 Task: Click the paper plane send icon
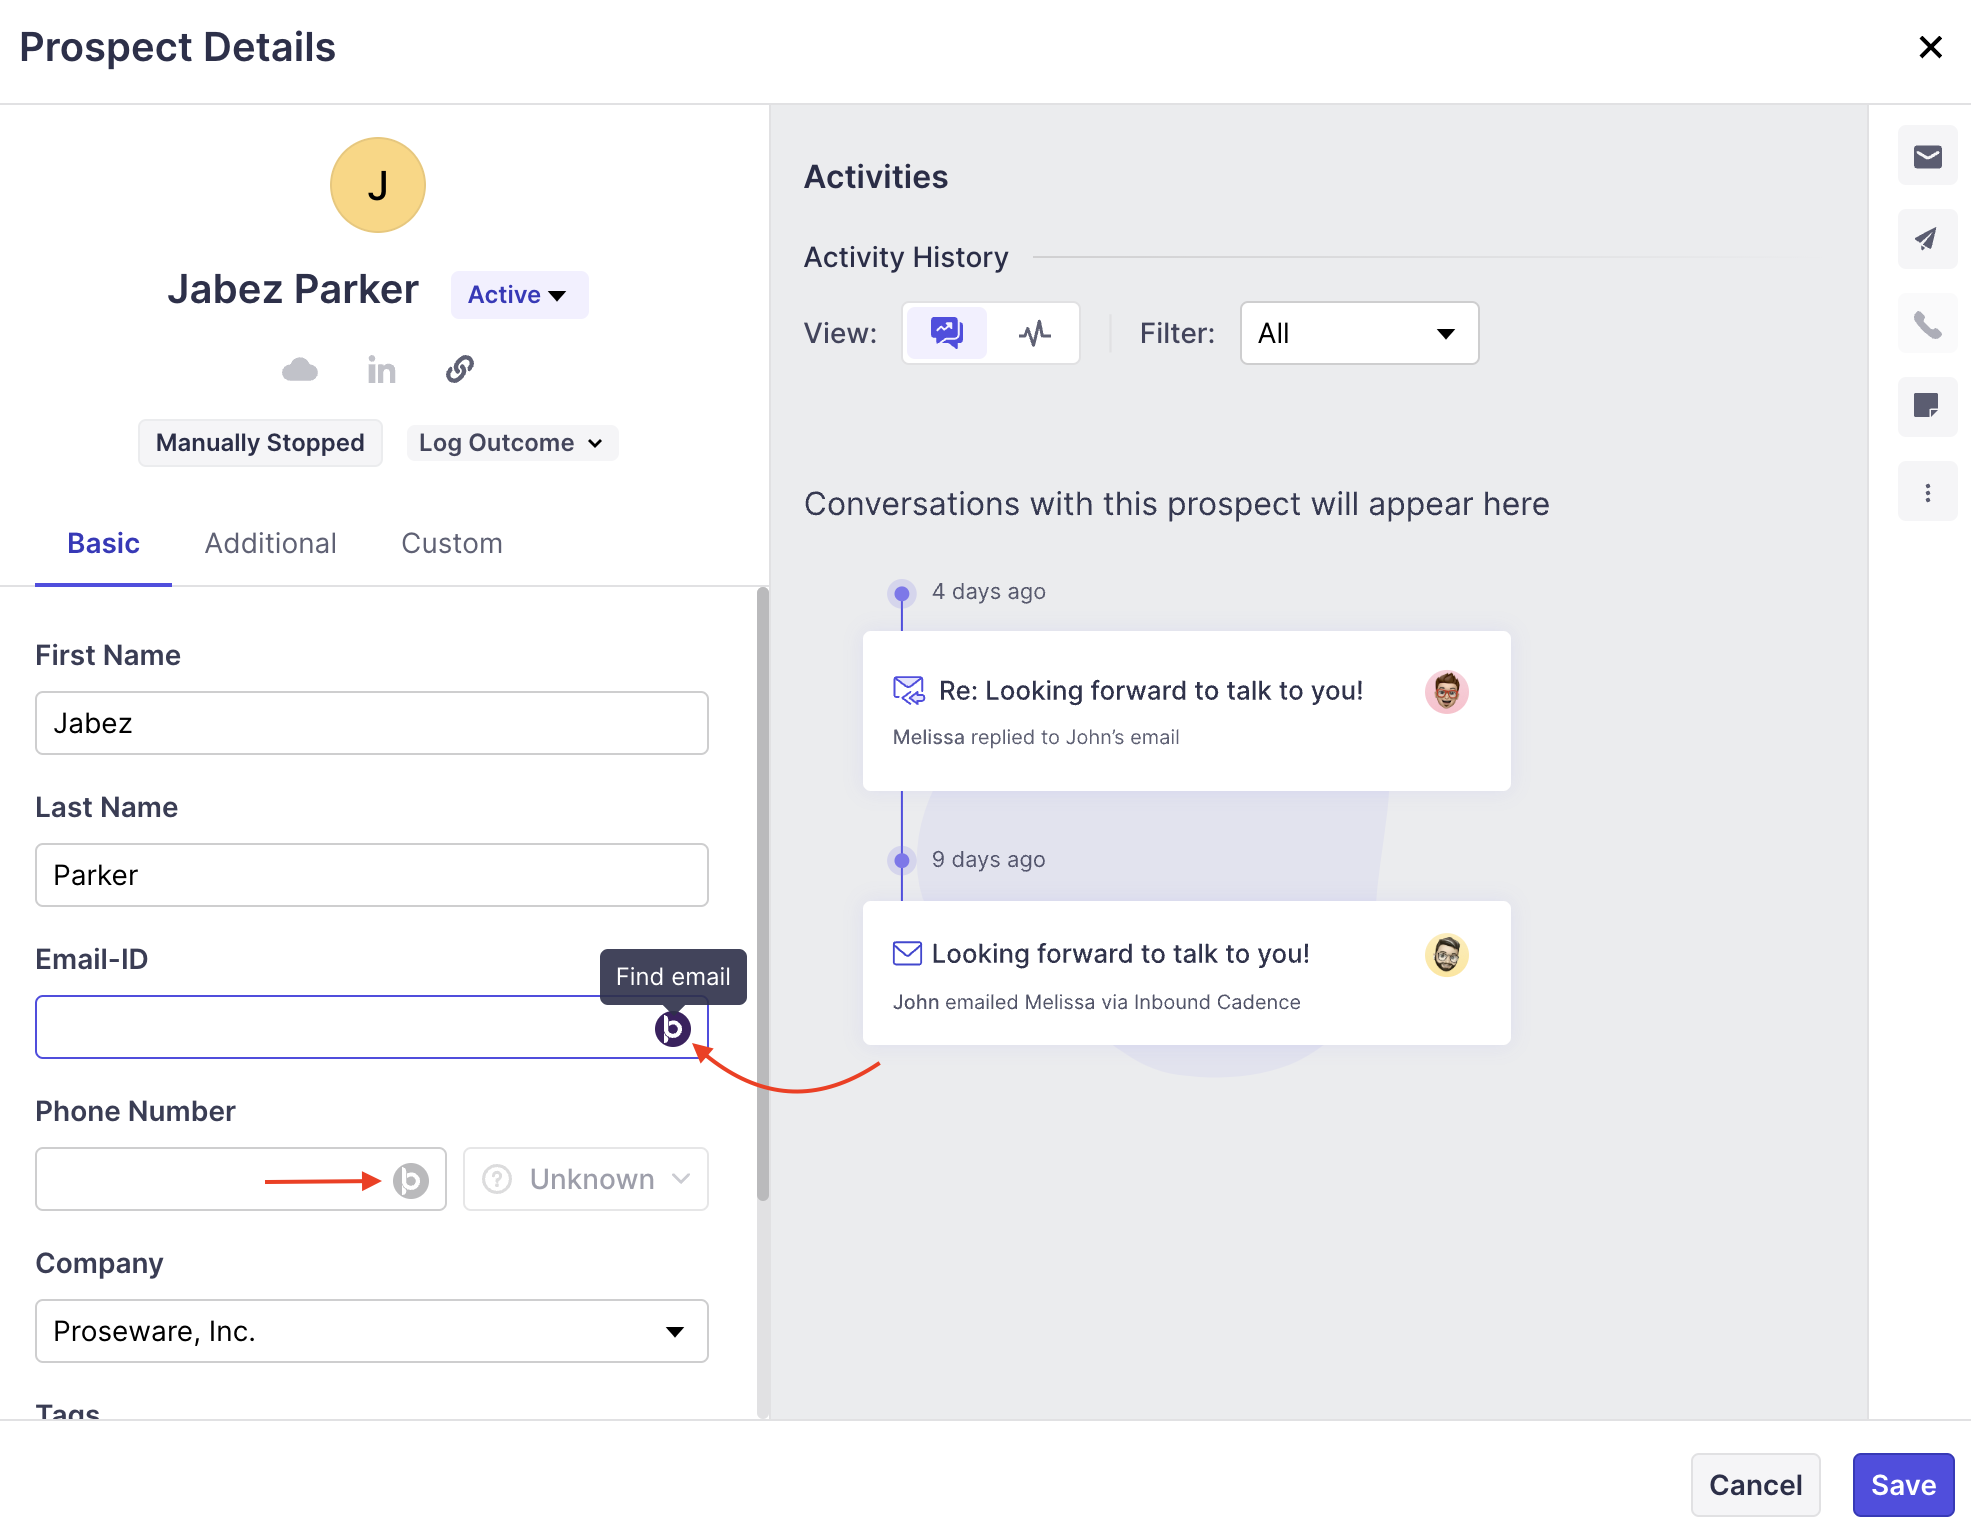[1927, 240]
